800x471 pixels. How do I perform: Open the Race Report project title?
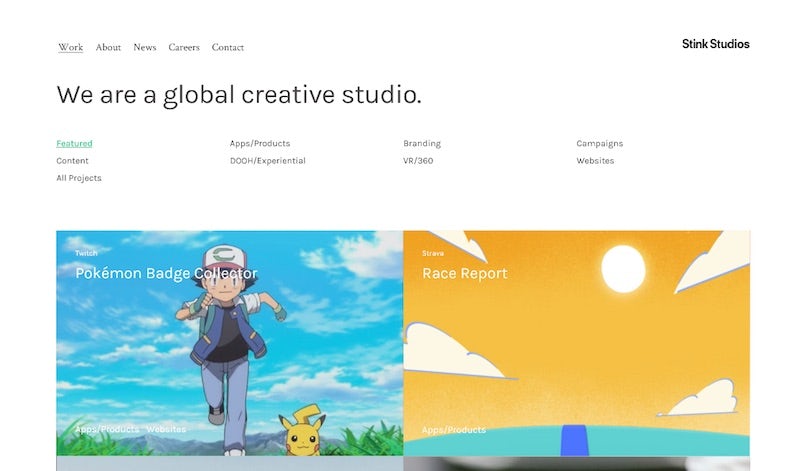(x=464, y=273)
